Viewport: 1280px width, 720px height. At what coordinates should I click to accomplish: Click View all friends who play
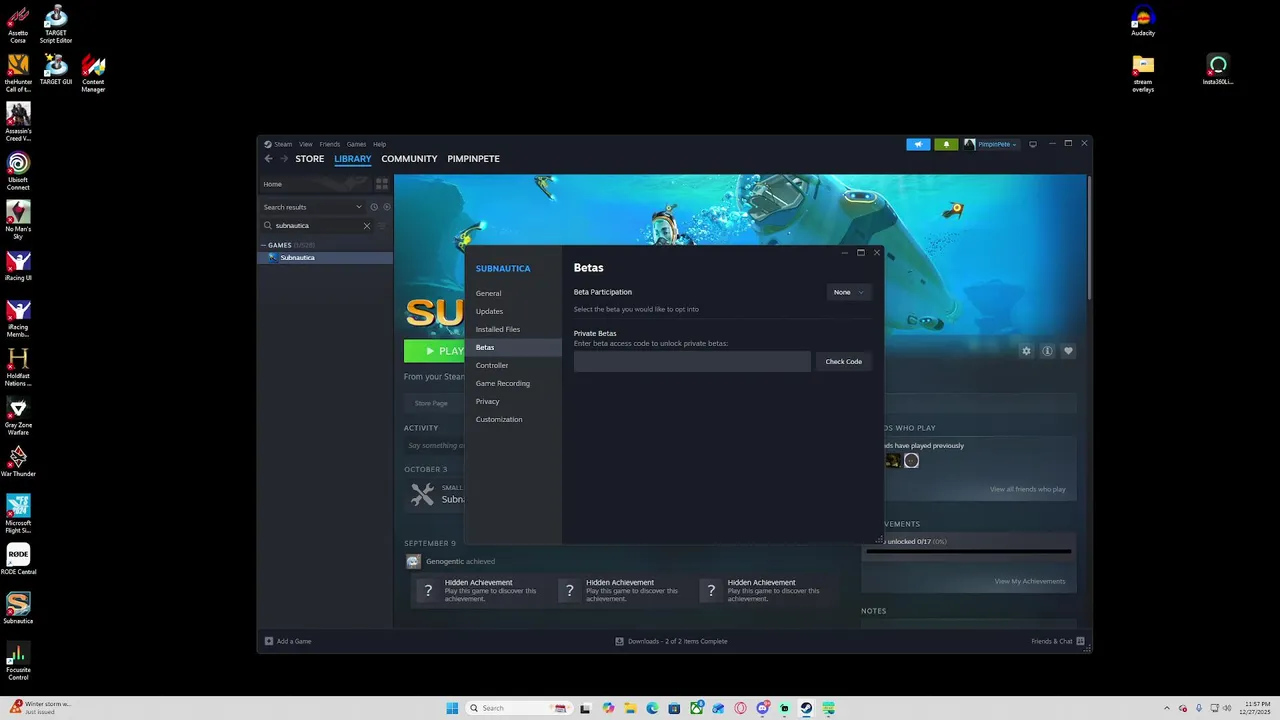coord(1028,489)
